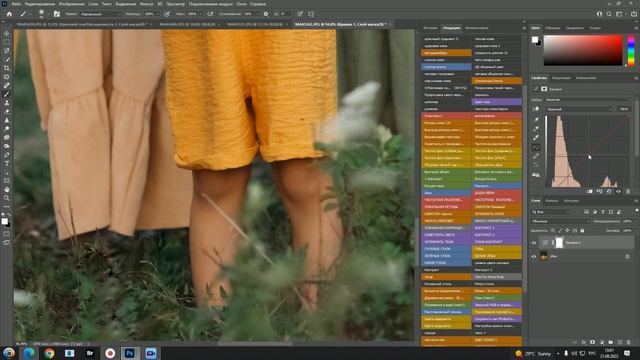
Task: Open the Properties panel menu
Action: click(x=636, y=78)
